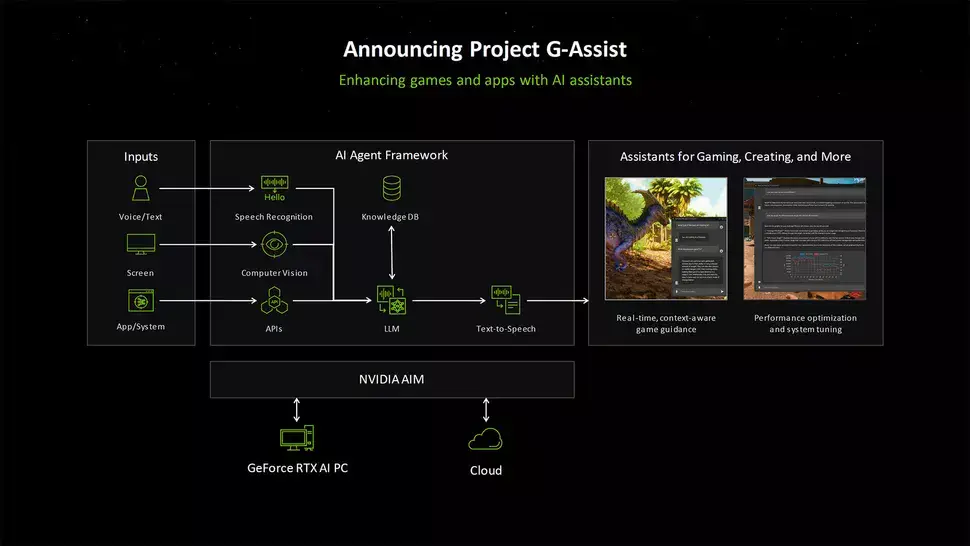Click the 'Speech Recognition' label

click(274, 217)
